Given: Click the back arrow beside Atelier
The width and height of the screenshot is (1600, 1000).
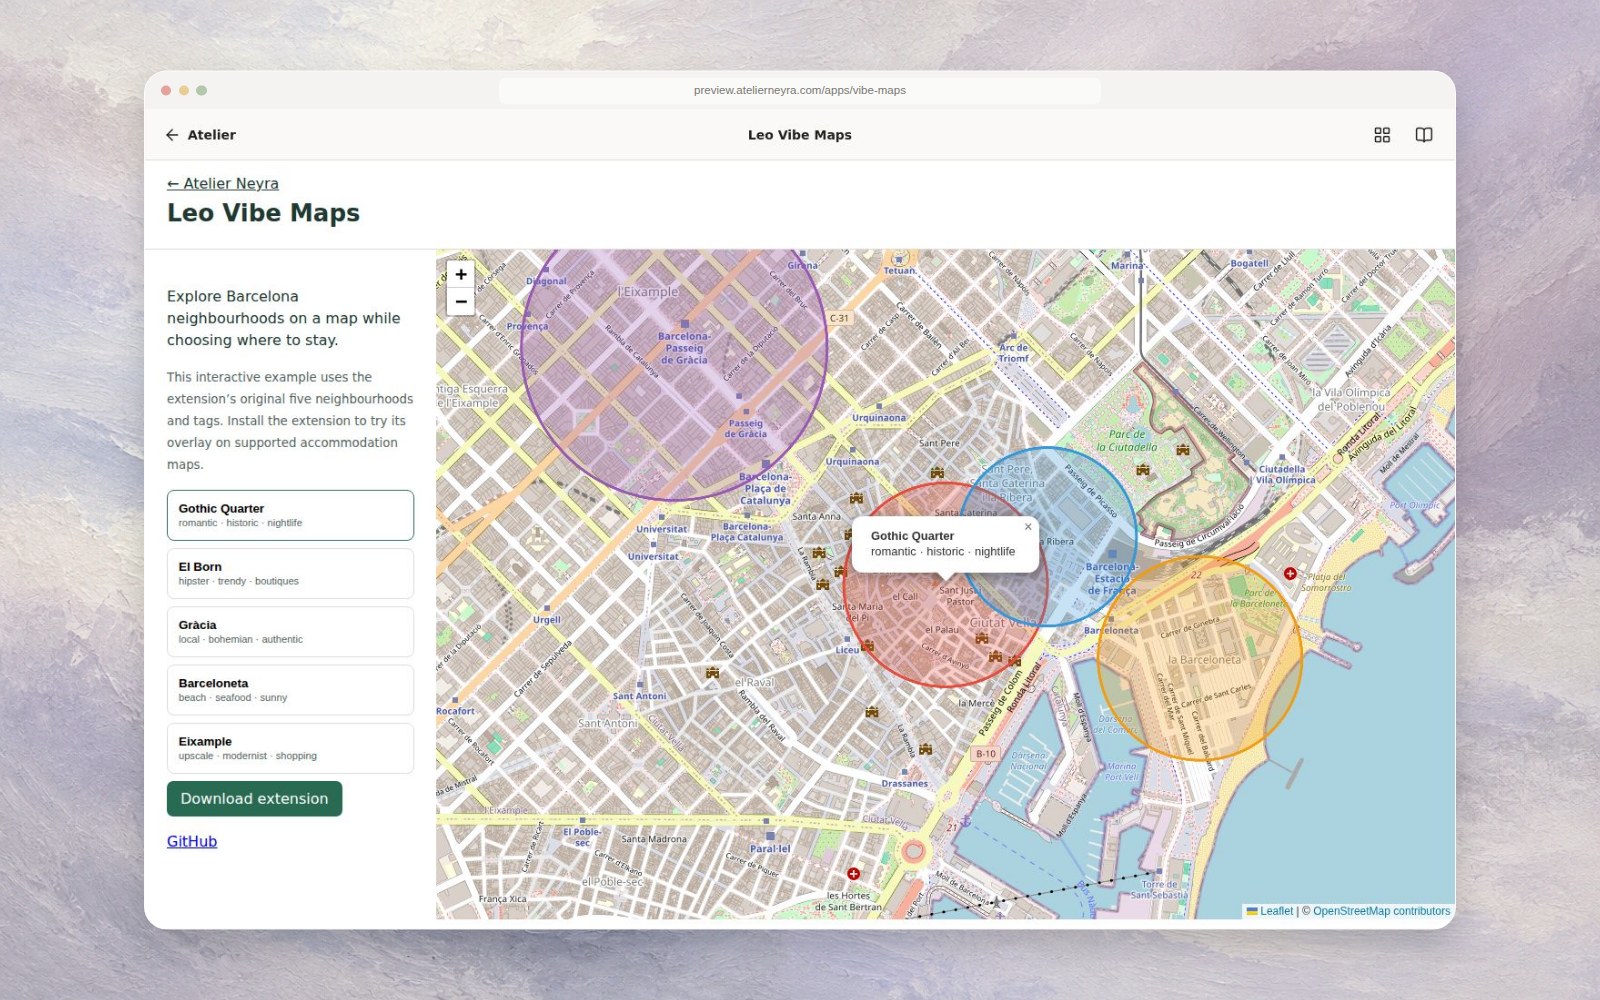Looking at the screenshot, I should [172, 135].
